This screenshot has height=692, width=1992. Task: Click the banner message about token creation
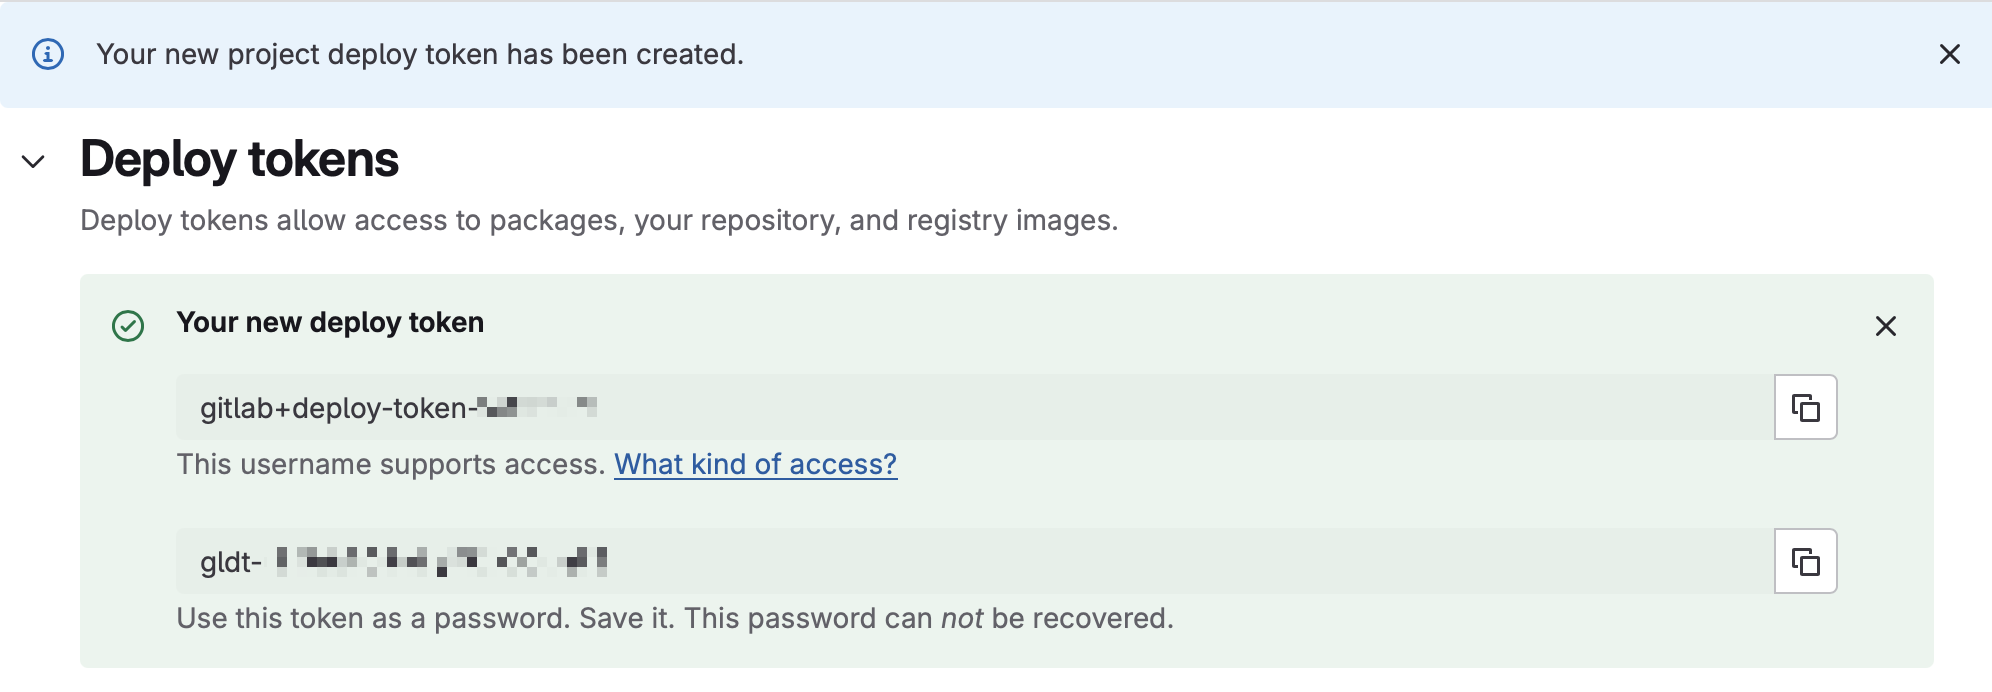pos(420,54)
